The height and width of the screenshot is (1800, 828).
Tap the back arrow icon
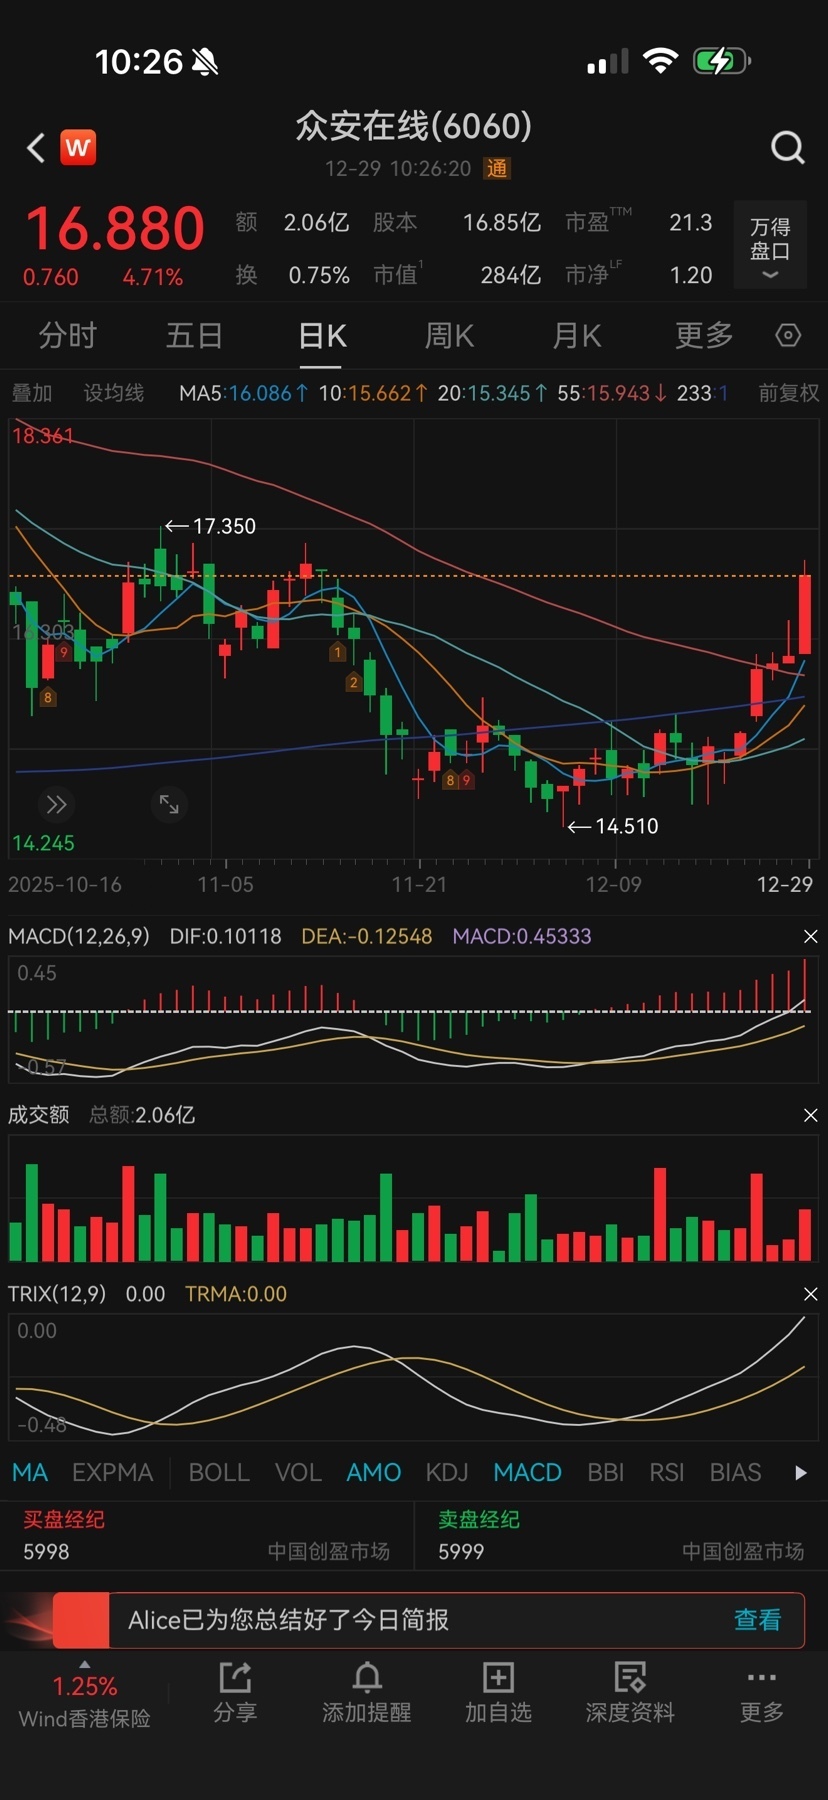pos(36,148)
